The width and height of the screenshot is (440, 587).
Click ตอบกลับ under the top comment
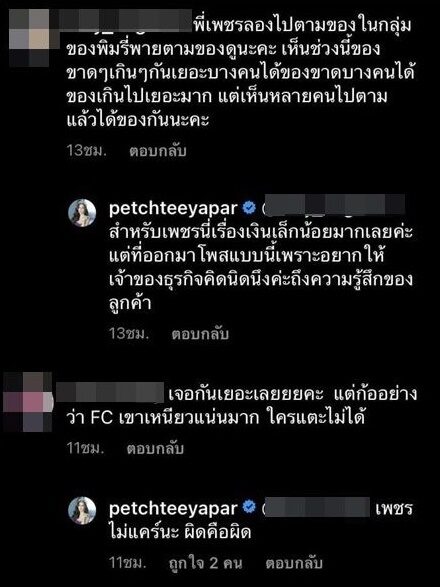coord(158,151)
